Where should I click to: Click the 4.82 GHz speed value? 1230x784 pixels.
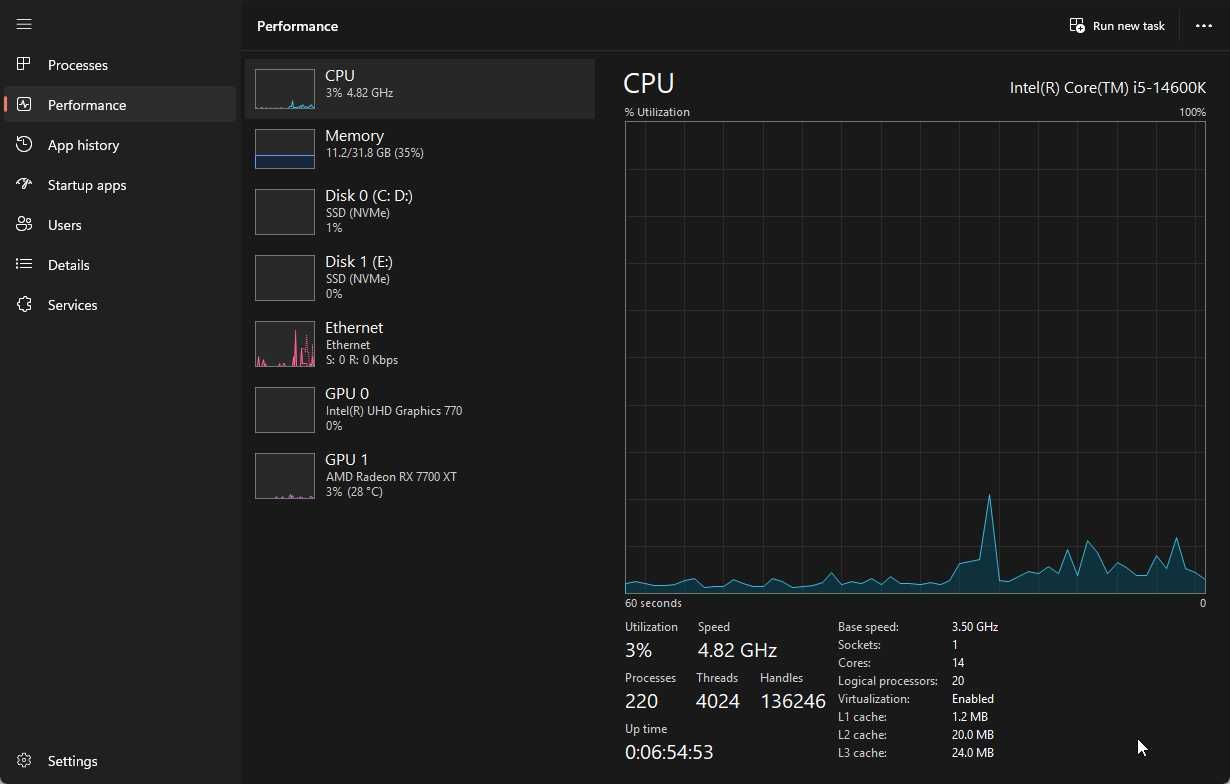pos(737,650)
